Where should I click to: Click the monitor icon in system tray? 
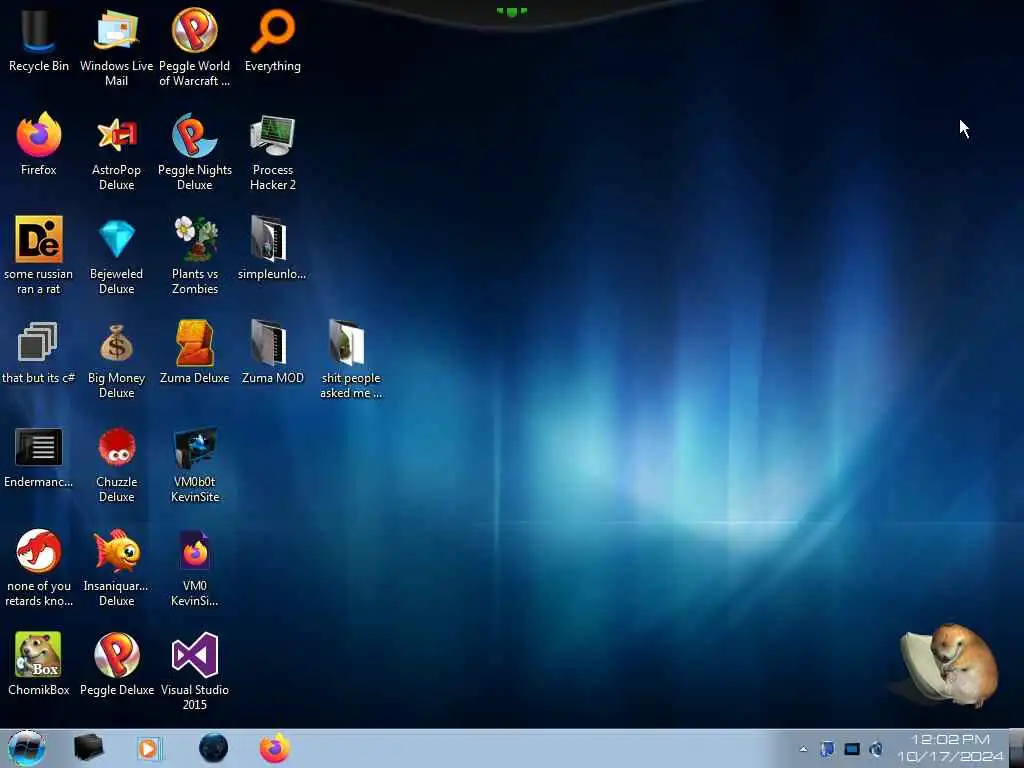pyautogui.click(x=852, y=749)
